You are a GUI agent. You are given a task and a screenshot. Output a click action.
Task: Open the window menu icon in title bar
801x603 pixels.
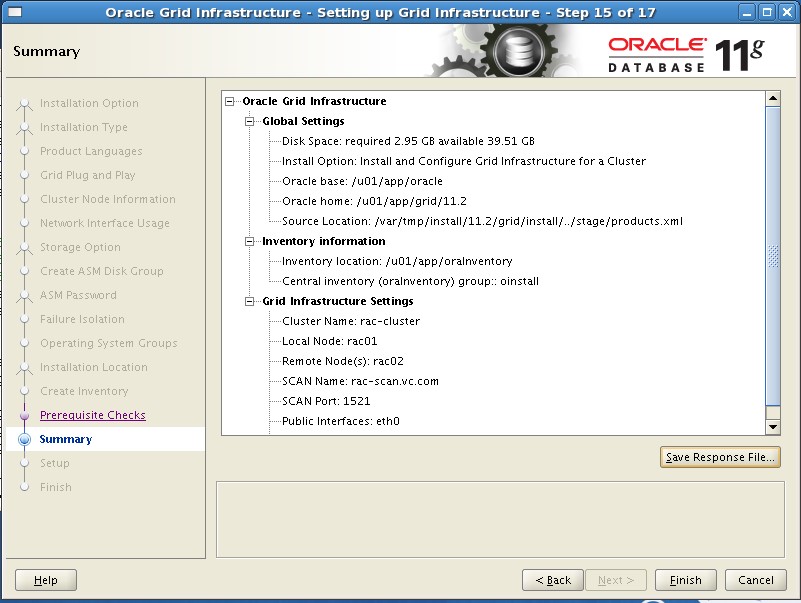coord(14,12)
